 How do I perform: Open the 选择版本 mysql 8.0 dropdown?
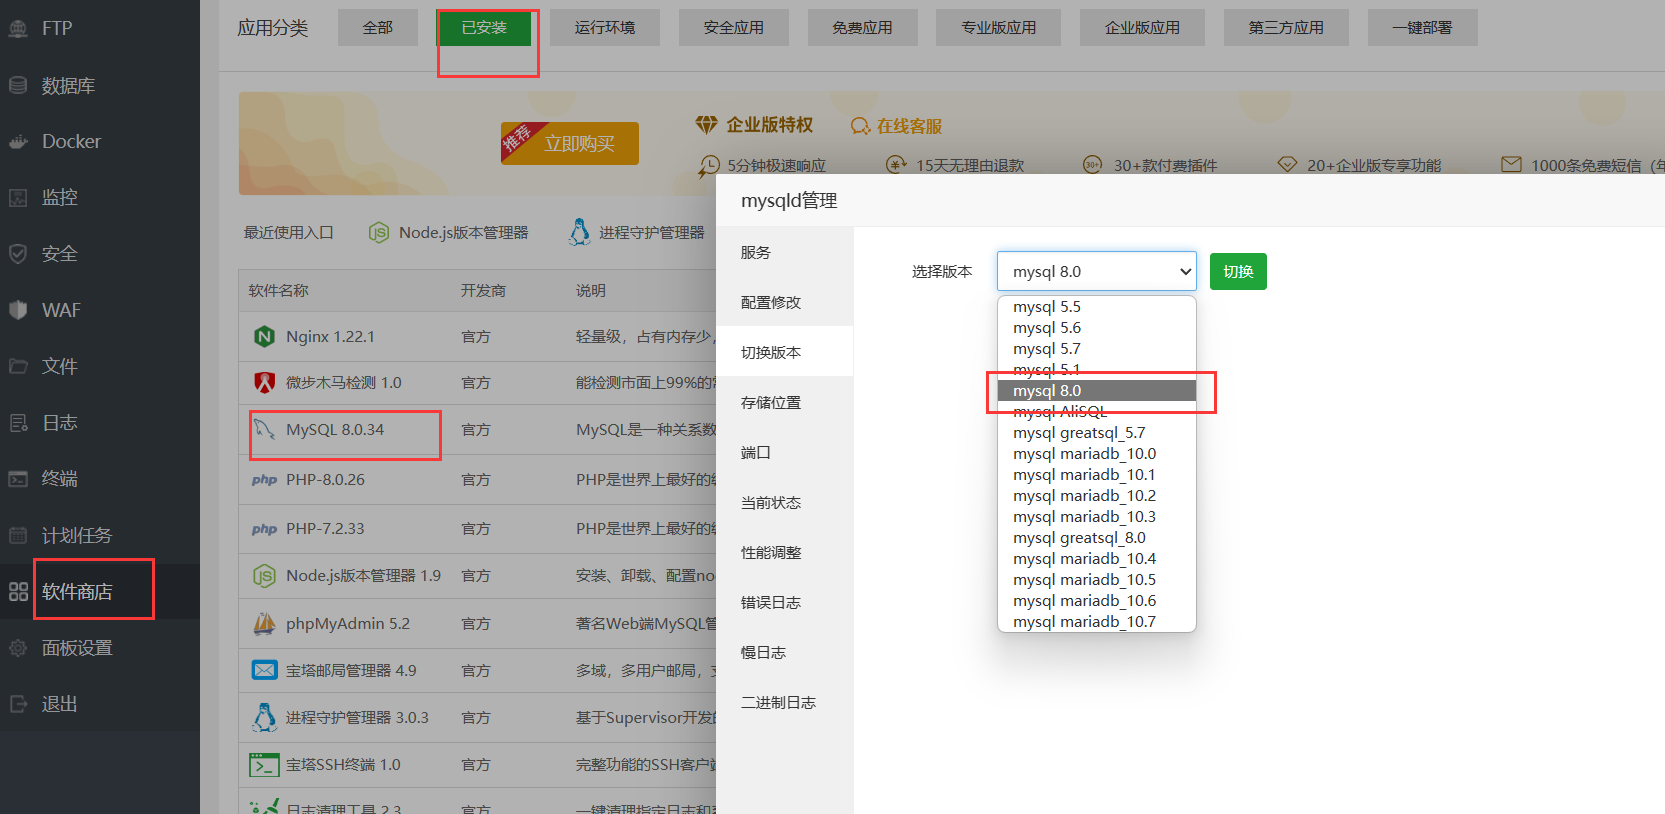(1097, 271)
